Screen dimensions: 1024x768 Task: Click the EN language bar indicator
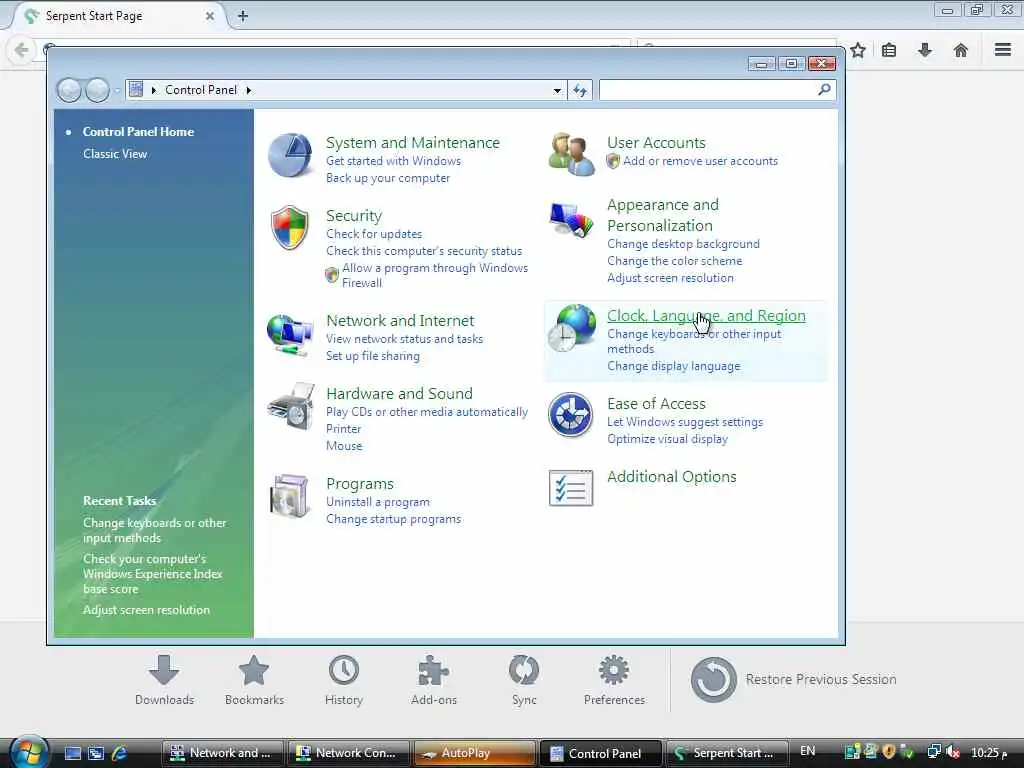[x=807, y=752]
